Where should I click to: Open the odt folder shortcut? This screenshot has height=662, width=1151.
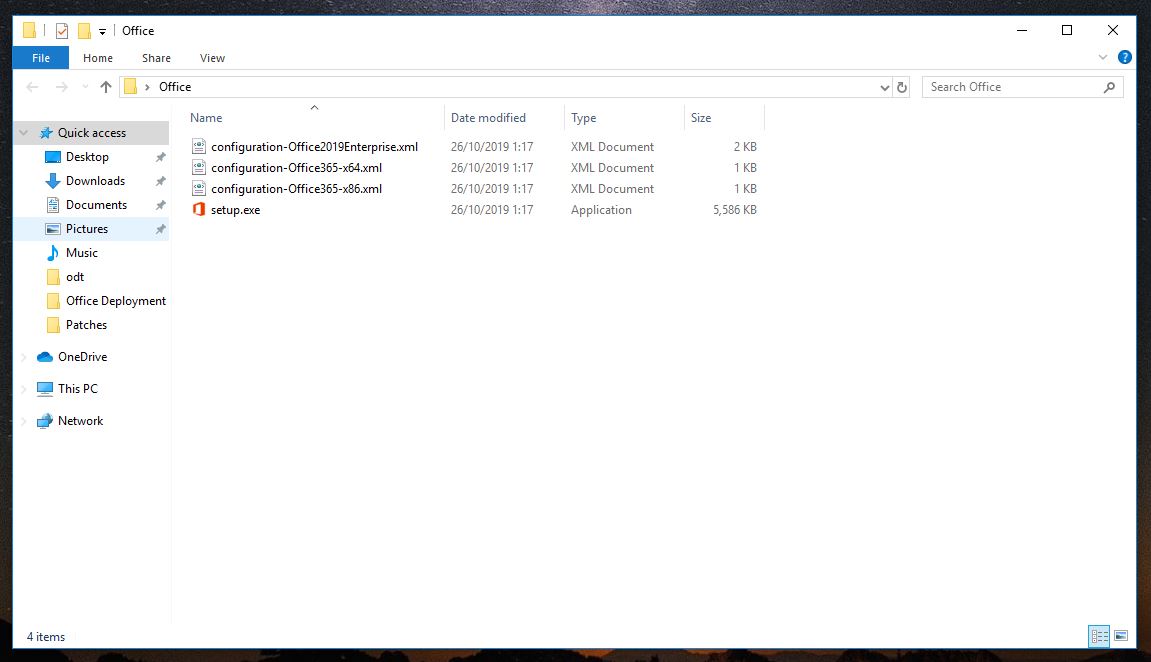(x=75, y=277)
